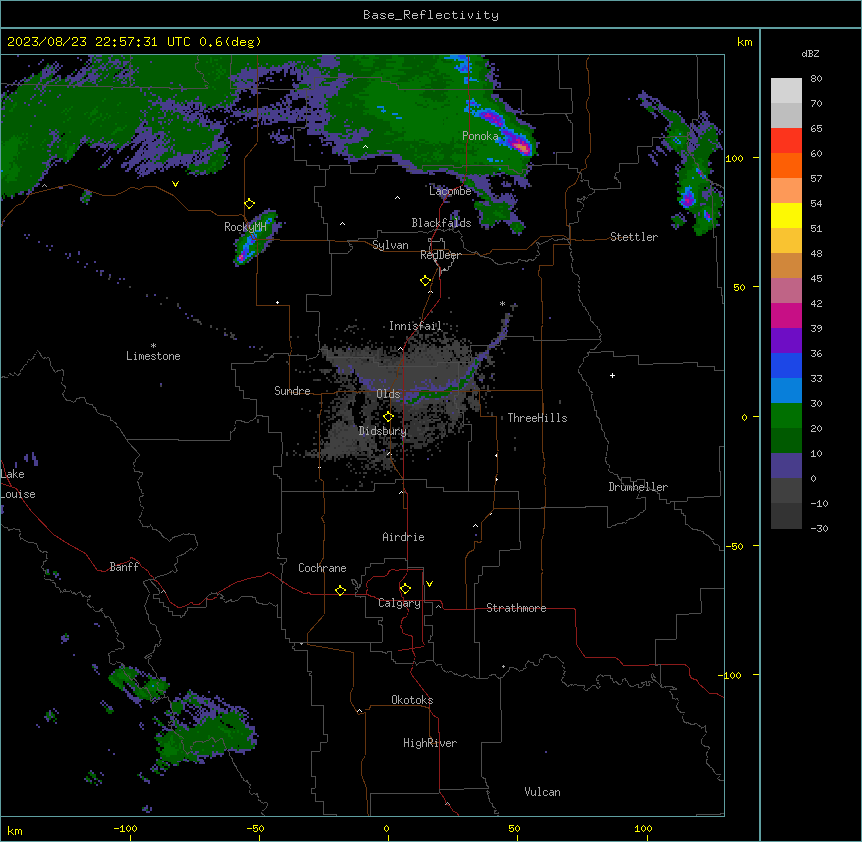Click the storm cell beside RockyMH
The image size is (862, 842).
pos(255,237)
